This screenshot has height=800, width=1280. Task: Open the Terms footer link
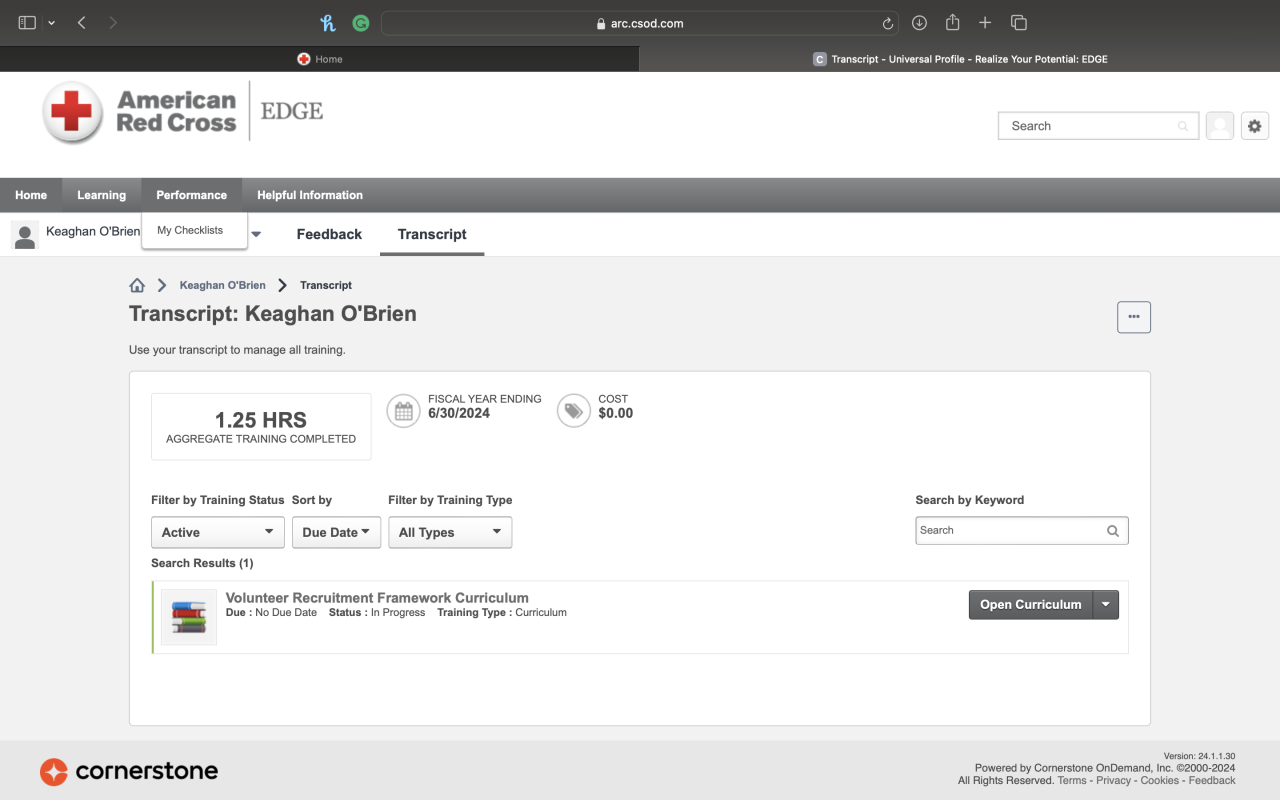click(x=1072, y=780)
